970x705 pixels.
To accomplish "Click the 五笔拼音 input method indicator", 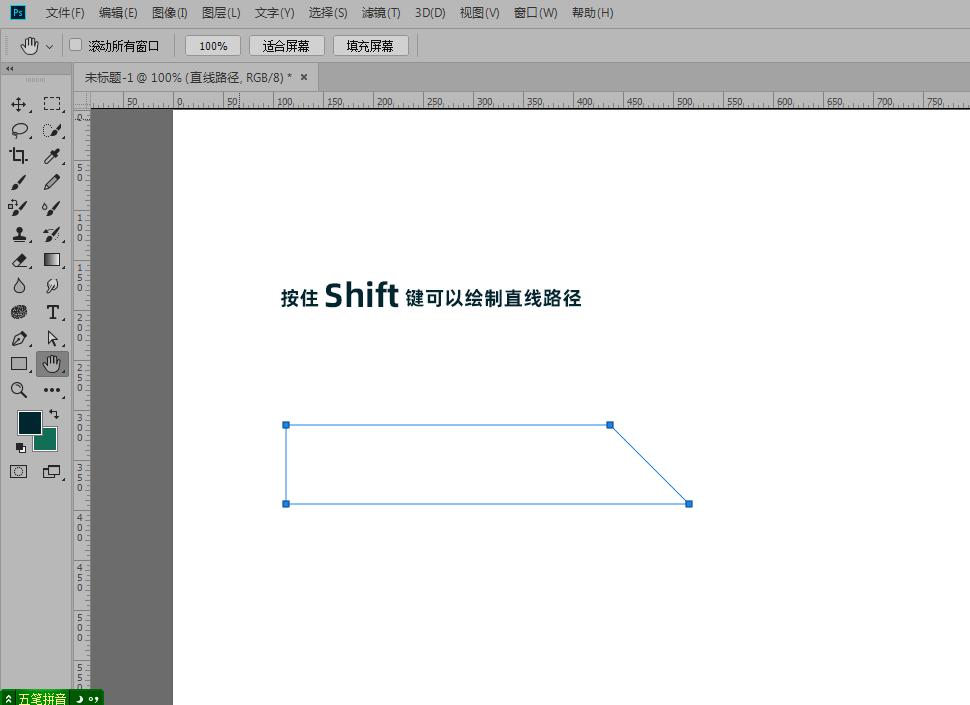I will [x=42, y=699].
